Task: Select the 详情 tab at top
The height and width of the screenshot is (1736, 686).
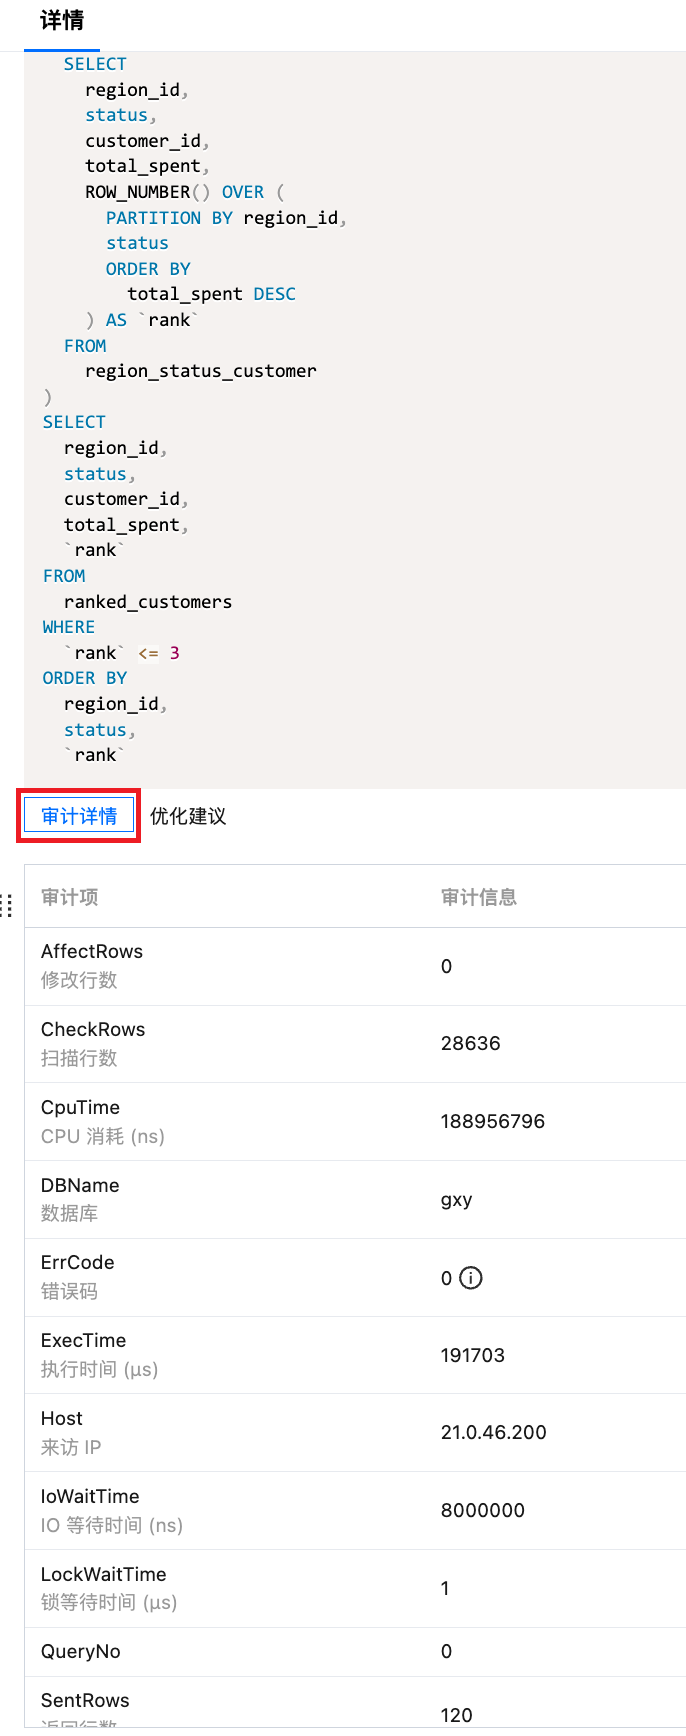Action: [x=62, y=21]
